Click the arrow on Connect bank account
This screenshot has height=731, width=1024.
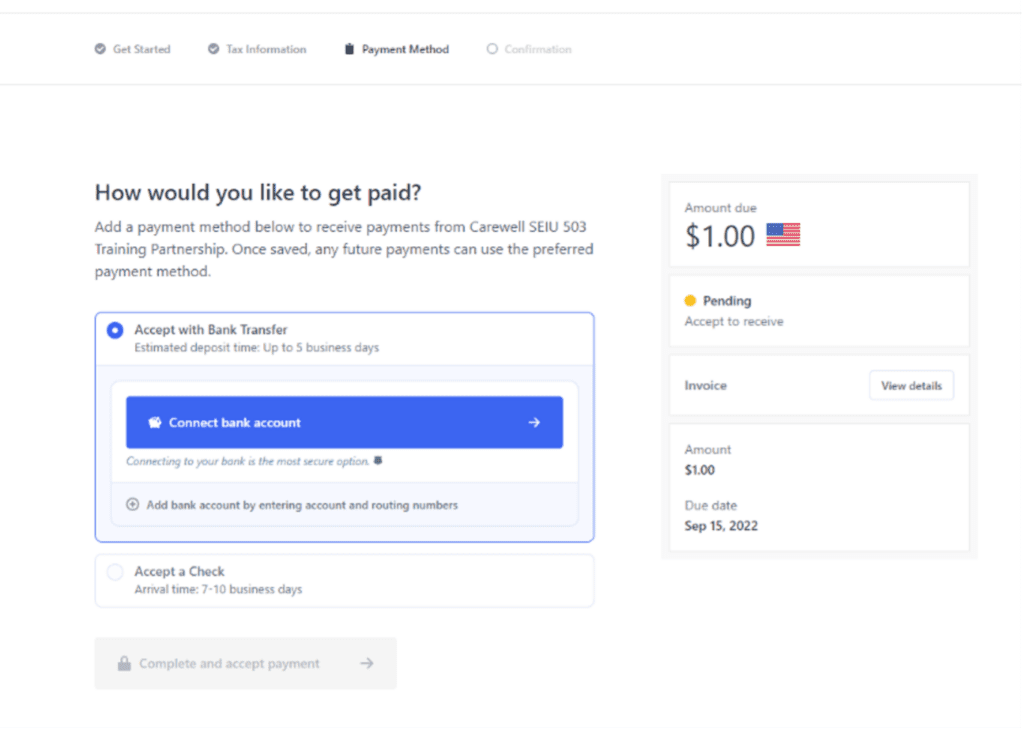click(x=534, y=423)
